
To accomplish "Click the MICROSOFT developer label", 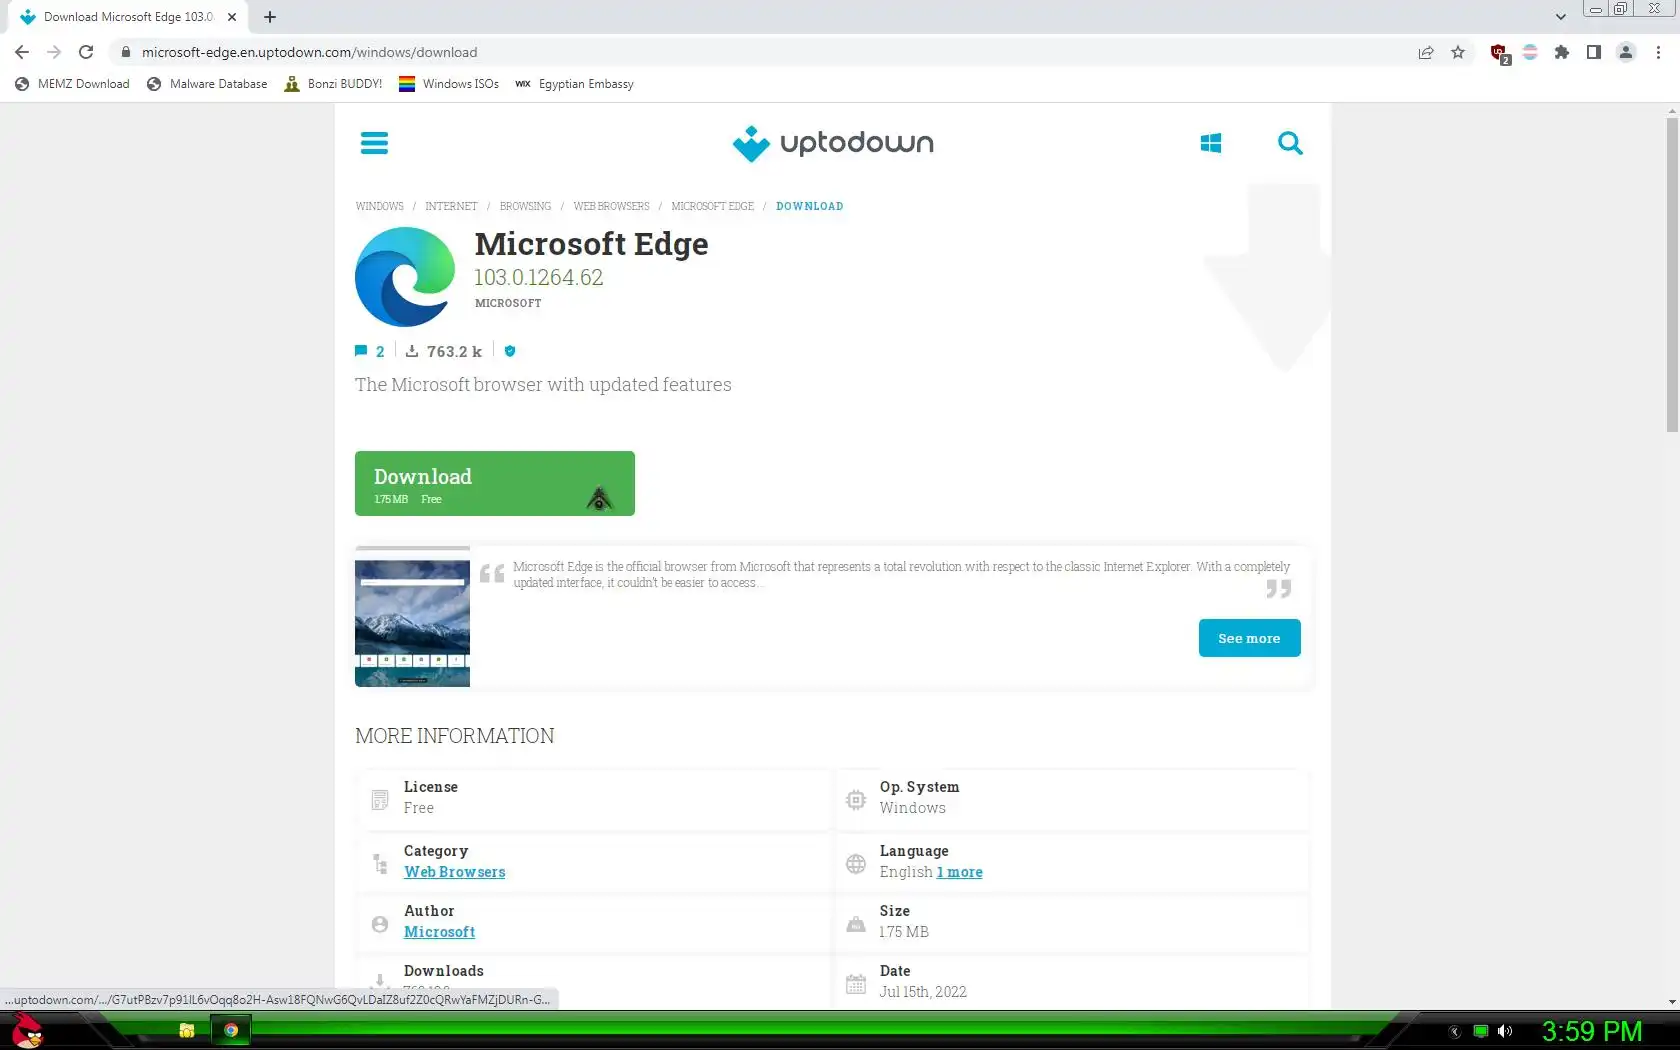I will click(x=508, y=303).
